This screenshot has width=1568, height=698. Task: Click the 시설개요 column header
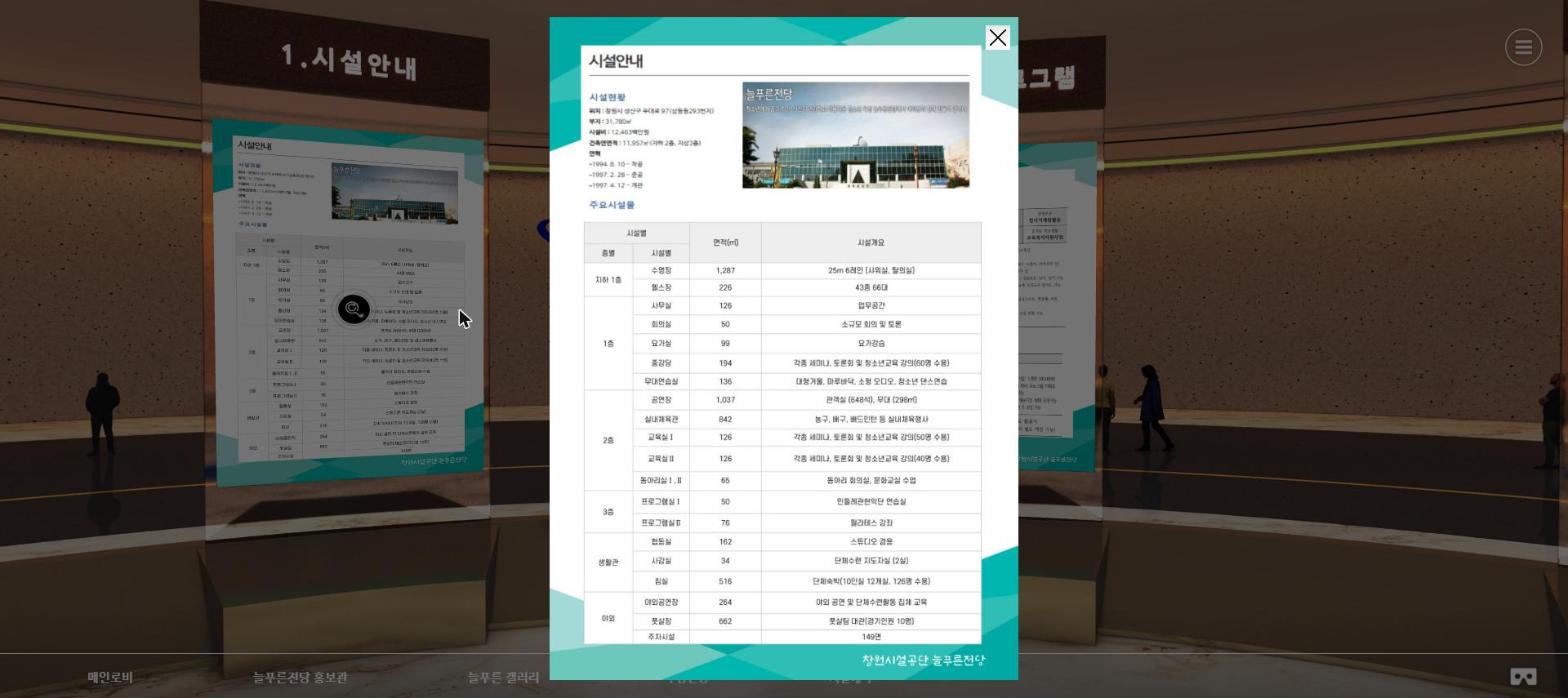pyautogui.click(x=871, y=243)
